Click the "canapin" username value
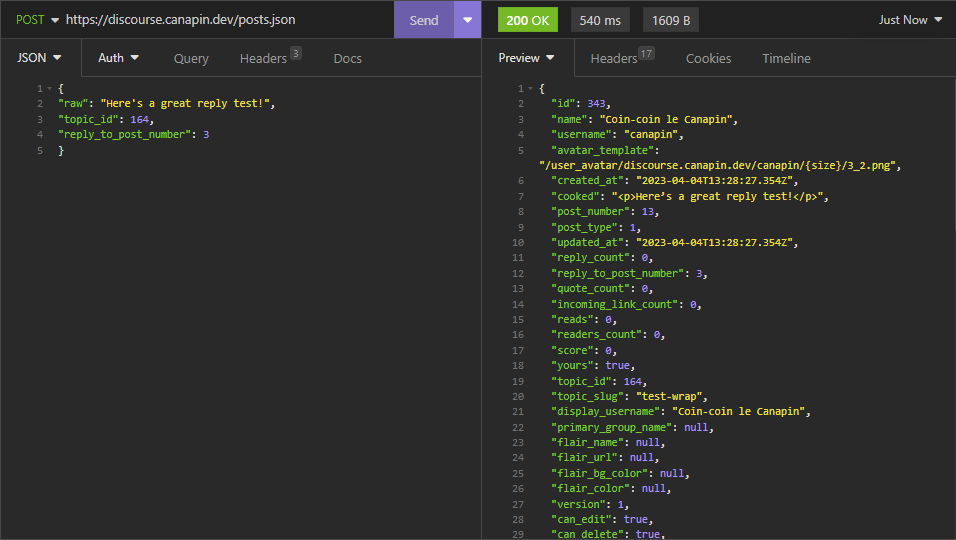This screenshot has height=540, width=956. click(x=651, y=135)
